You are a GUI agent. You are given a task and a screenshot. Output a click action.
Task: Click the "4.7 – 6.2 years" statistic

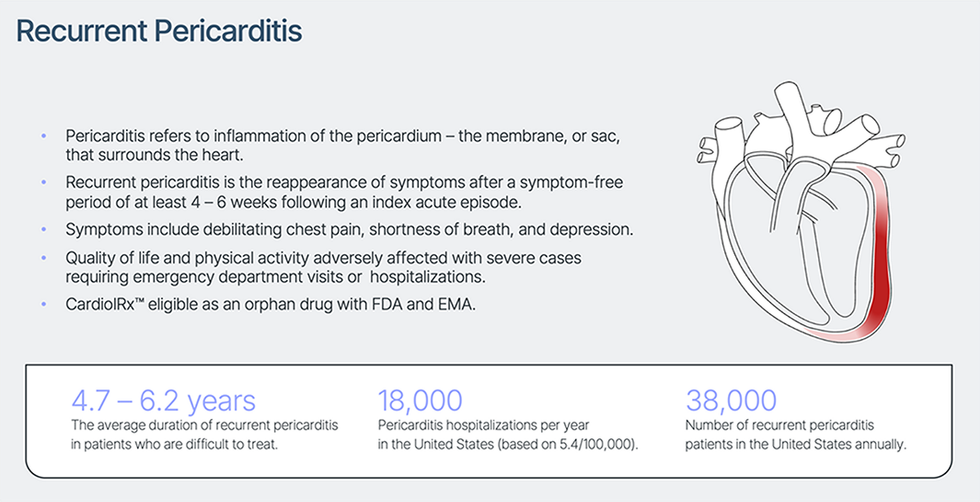(x=164, y=401)
